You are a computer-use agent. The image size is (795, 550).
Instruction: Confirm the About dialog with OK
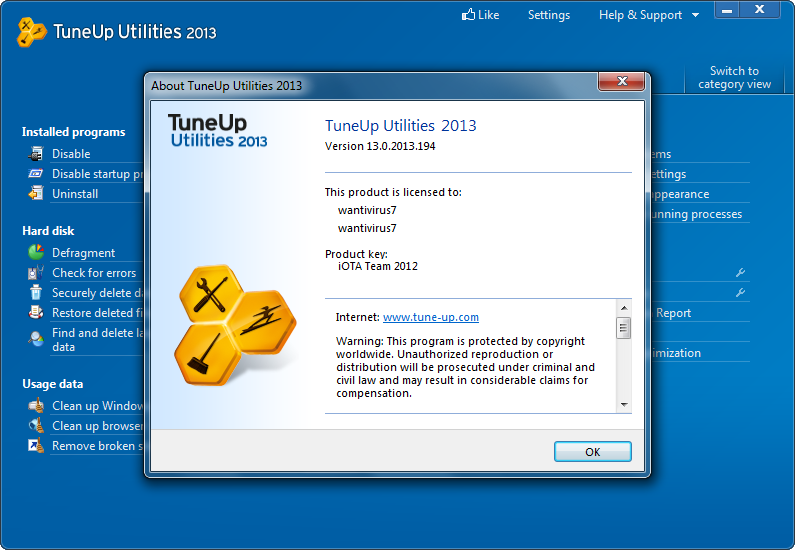(x=592, y=452)
